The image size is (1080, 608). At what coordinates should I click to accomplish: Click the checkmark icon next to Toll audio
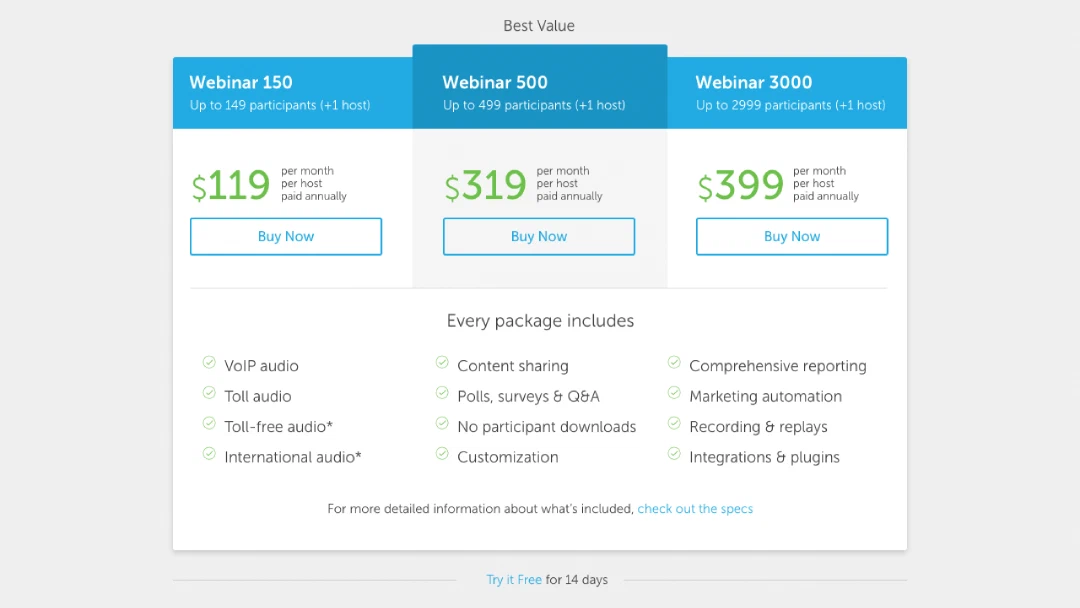coord(209,393)
